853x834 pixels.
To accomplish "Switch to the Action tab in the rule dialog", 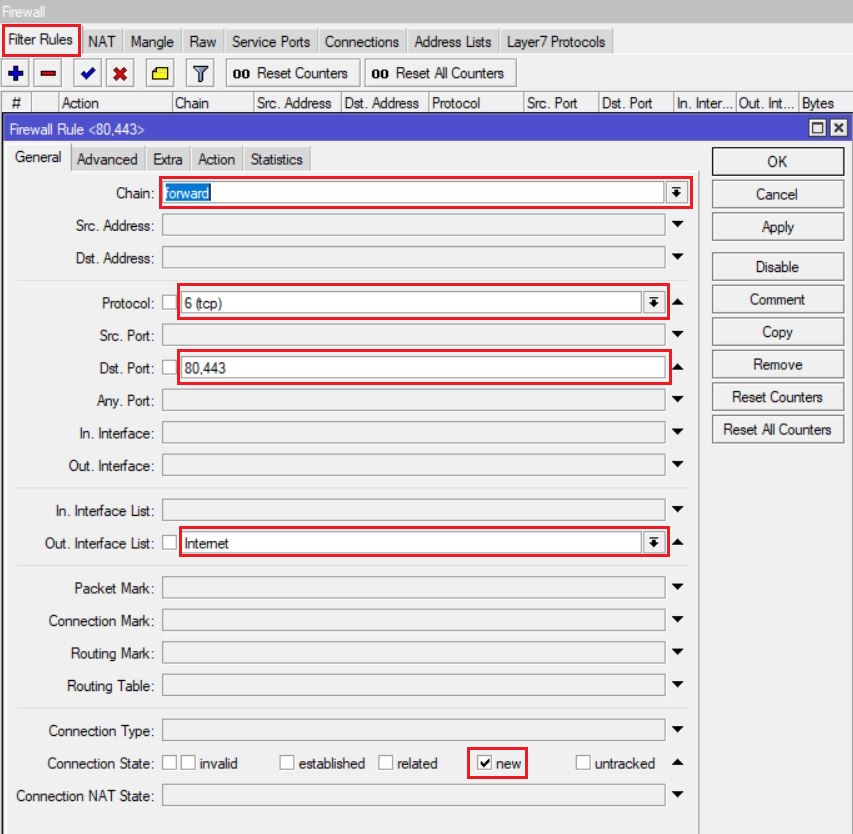I will pos(216,159).
